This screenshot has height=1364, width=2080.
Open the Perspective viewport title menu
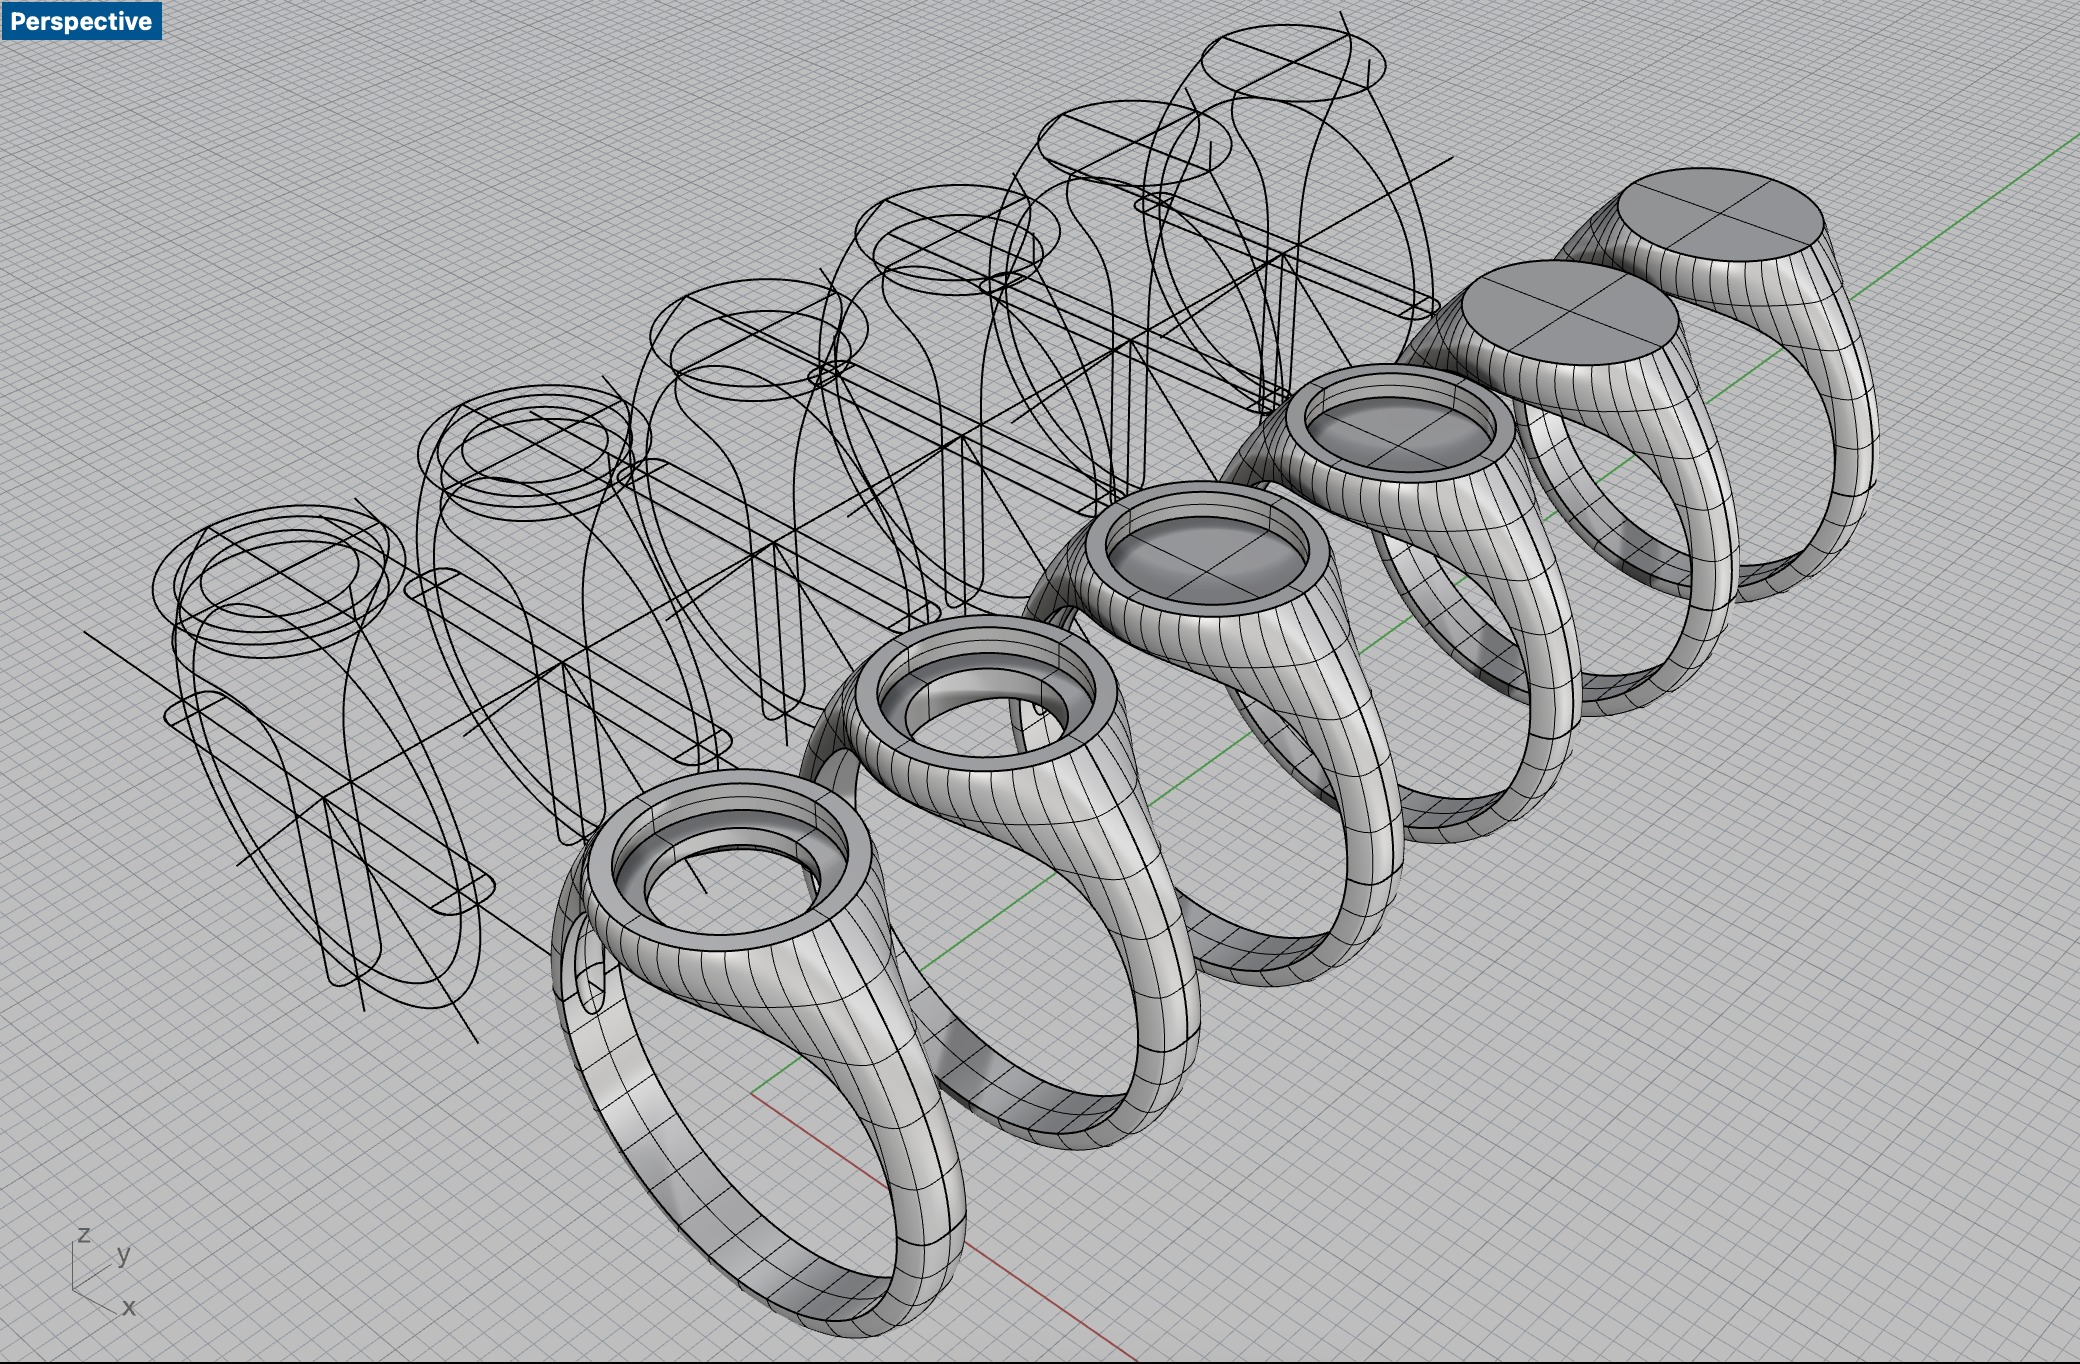pos(81,21)
